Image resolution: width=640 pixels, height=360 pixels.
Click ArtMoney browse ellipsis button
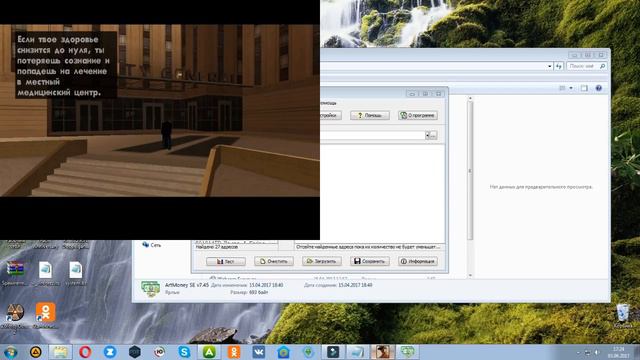[433, 135]
